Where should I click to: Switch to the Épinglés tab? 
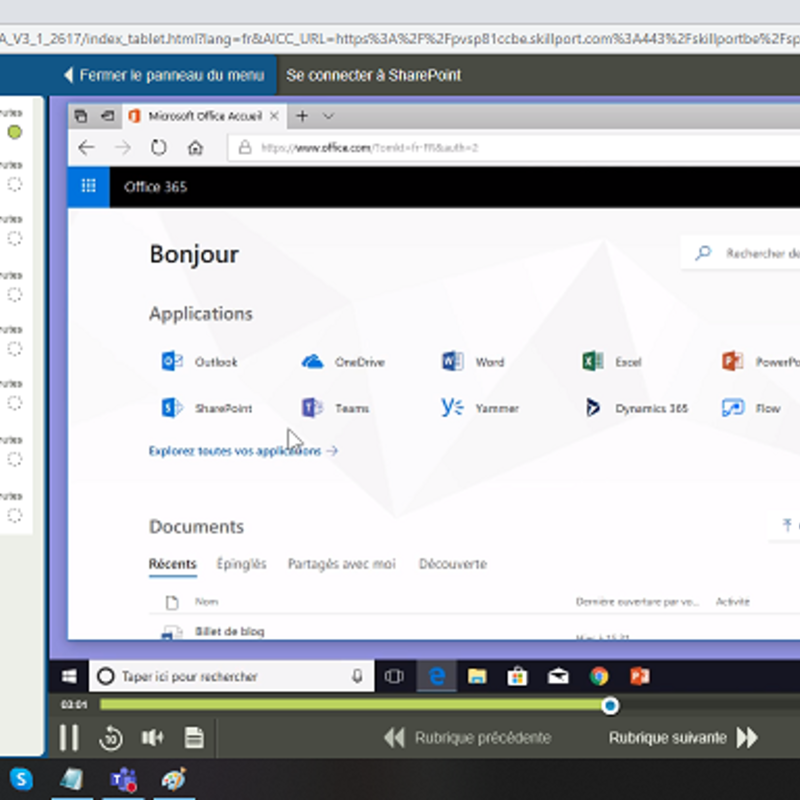241,564
